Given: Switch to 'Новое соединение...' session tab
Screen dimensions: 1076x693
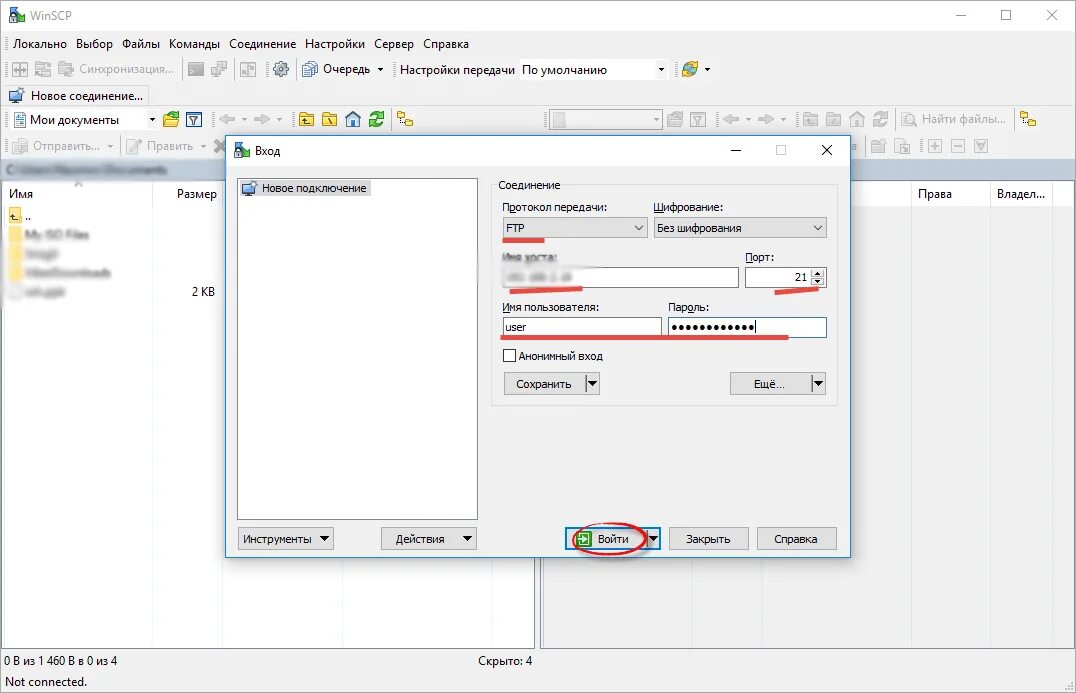Looking at the screenshot, I should (x=76, y=95).
